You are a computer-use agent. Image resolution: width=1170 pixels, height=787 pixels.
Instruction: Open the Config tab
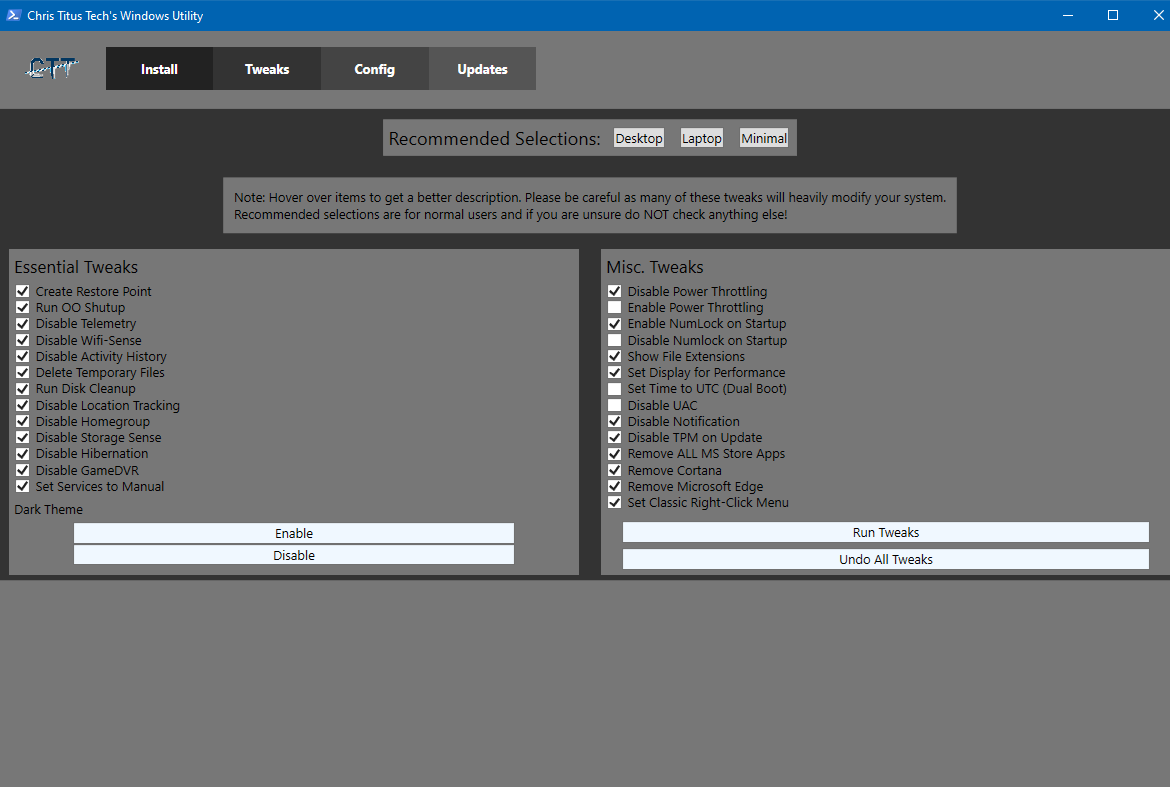[375, 69]
